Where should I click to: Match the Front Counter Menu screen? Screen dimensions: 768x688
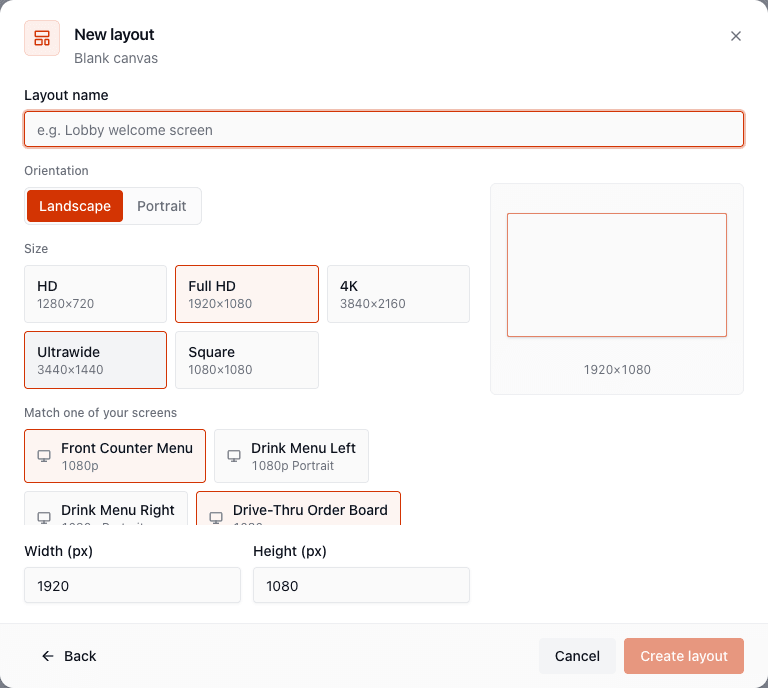point(115,456)
